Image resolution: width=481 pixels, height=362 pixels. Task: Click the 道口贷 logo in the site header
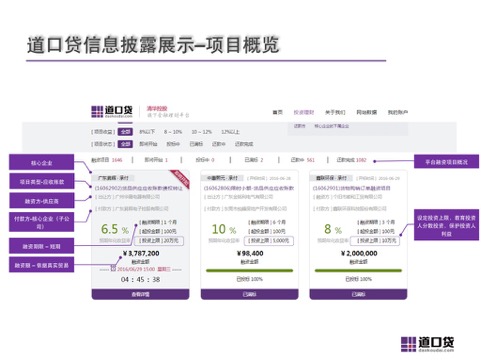click(x=112, y=111)
